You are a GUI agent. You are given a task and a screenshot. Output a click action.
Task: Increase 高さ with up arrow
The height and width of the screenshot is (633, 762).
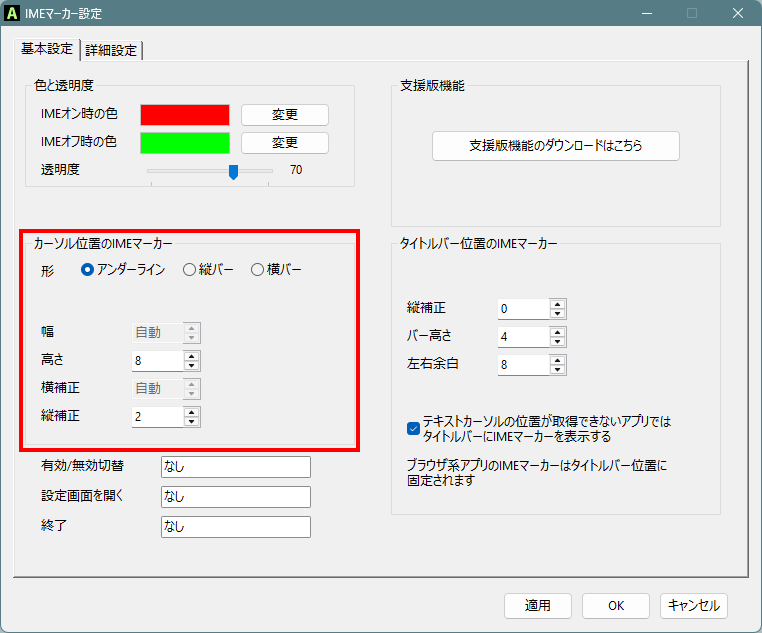[192, 356]
